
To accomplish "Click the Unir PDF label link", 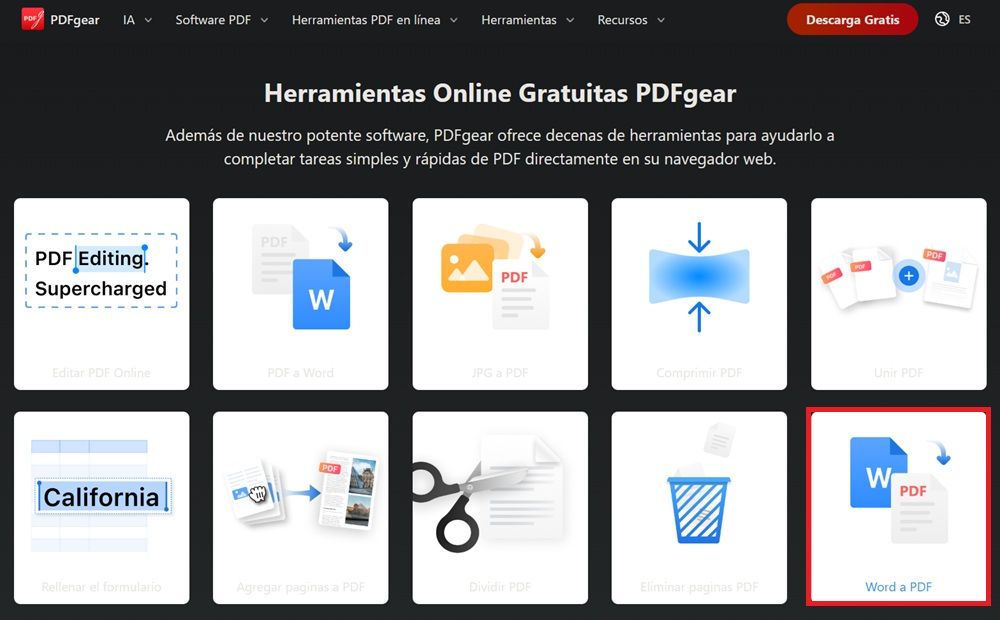I will 898,373.
